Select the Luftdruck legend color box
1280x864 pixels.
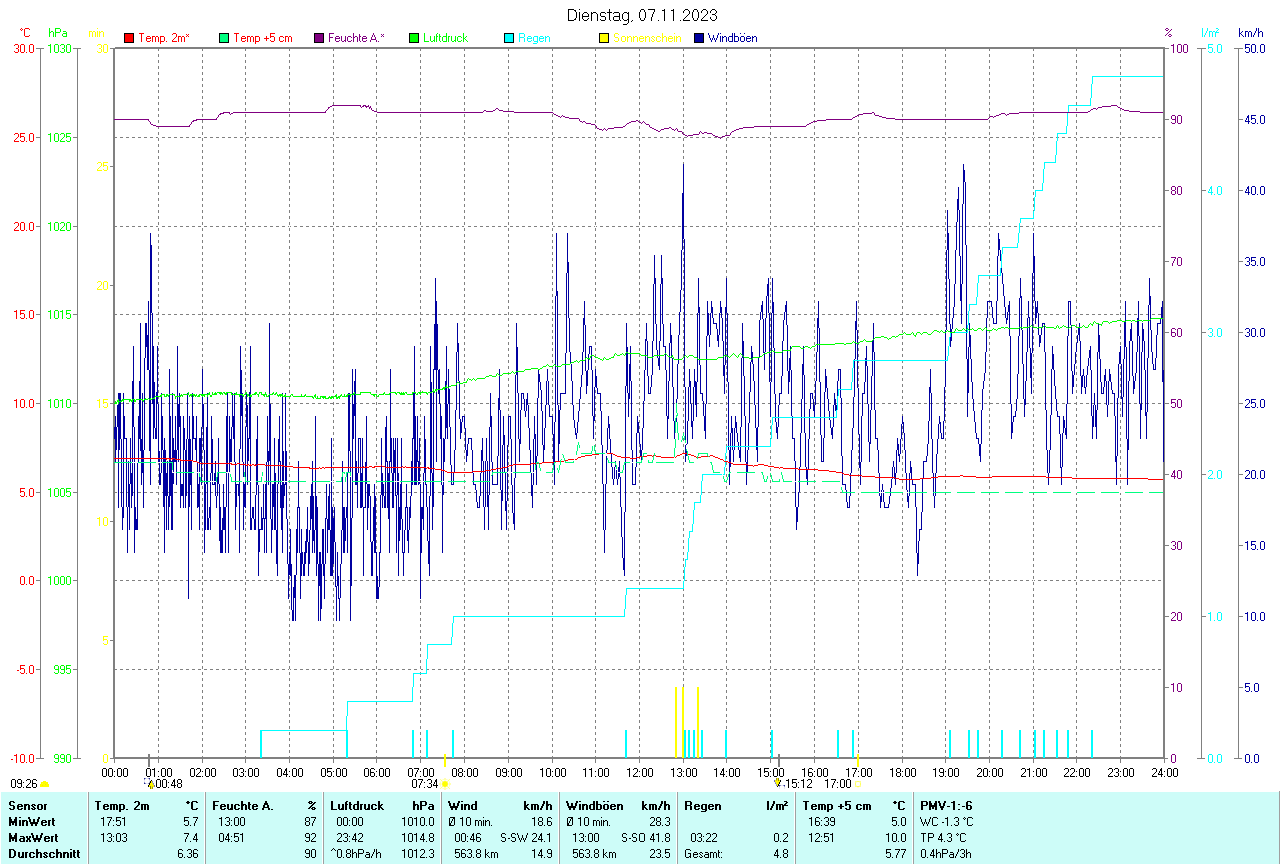(414, 38)
